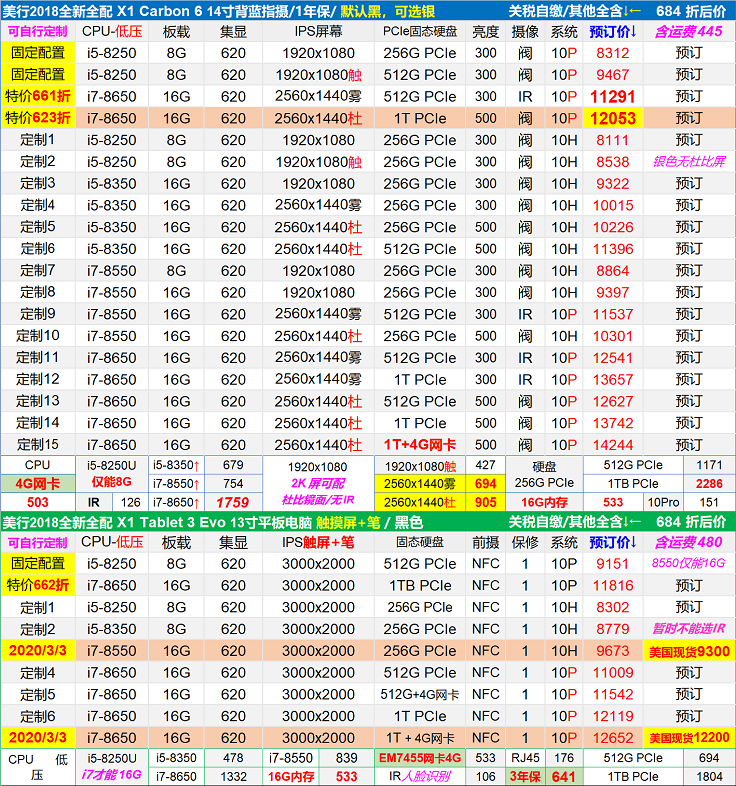Image resolution: width=736 pixels, height=786 pixels.
Task: Click the green 3年保 warranty cell
Action: coord(526,776)
